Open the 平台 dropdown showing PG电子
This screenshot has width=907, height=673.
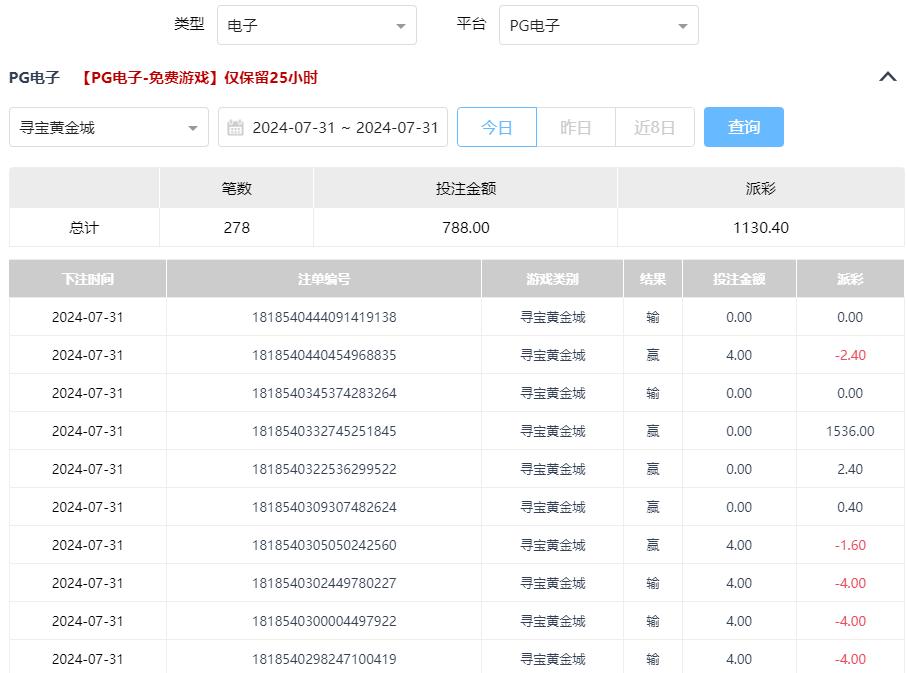[x=598, y=26]
